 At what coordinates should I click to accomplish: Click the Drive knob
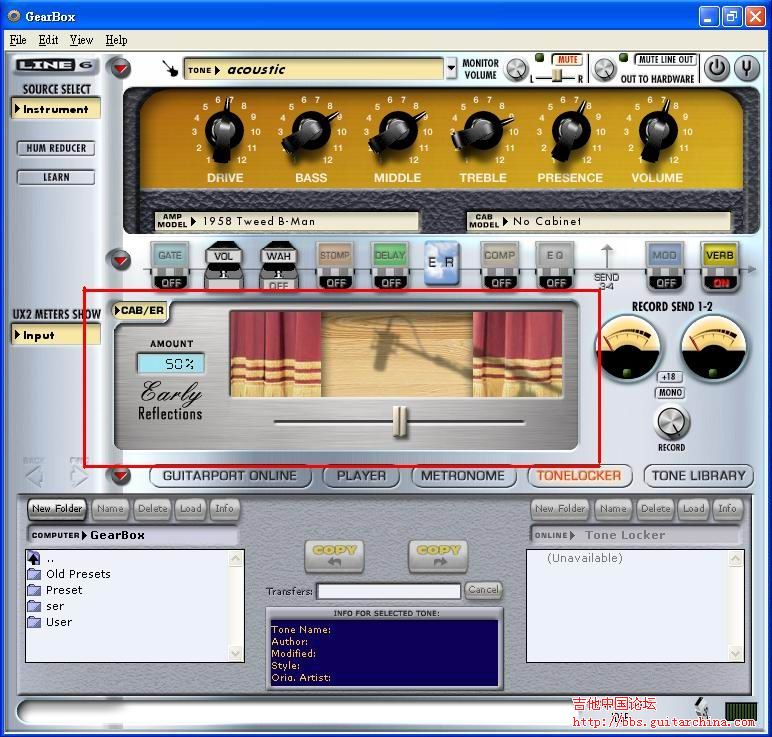pos(225,131)
